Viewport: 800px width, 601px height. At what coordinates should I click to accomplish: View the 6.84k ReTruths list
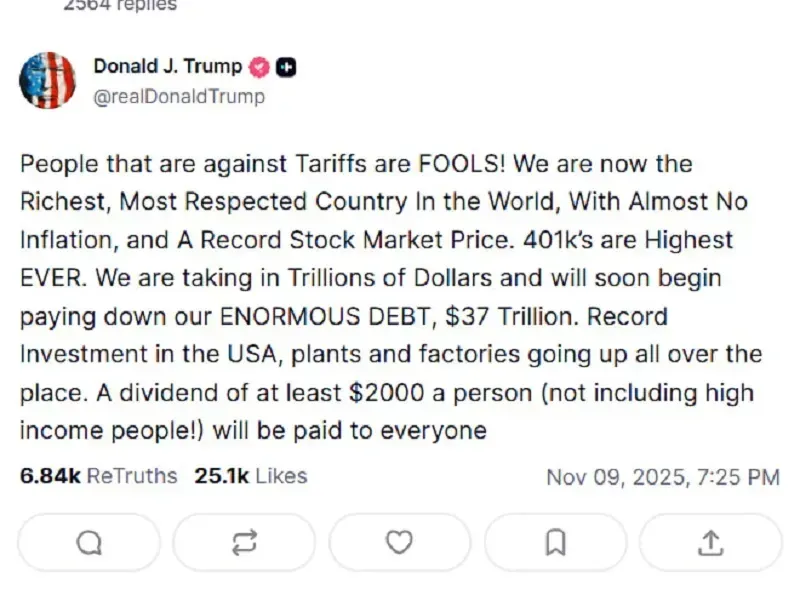(x=98, y=476)
